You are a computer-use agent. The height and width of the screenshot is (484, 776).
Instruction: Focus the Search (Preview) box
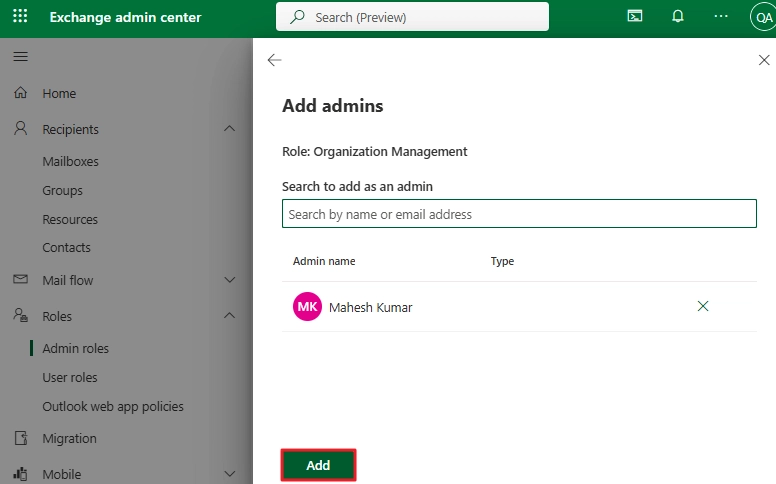pos(412,16)
